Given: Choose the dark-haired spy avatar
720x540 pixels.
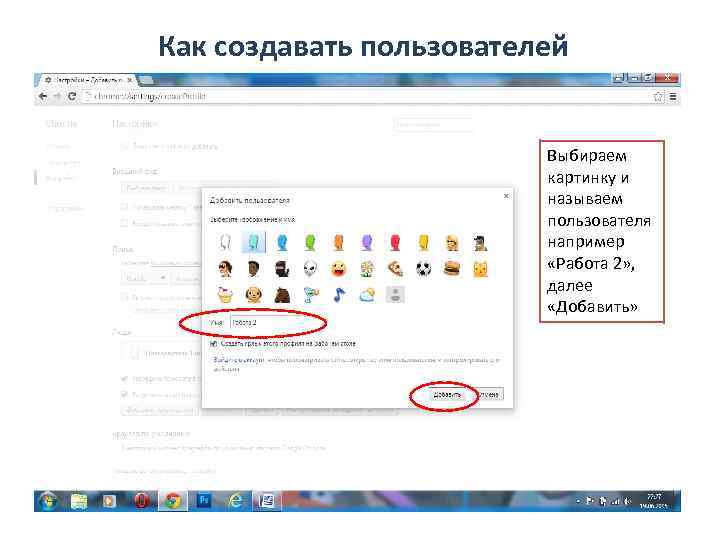Looking at the screenshot, I should pos(480,242).
